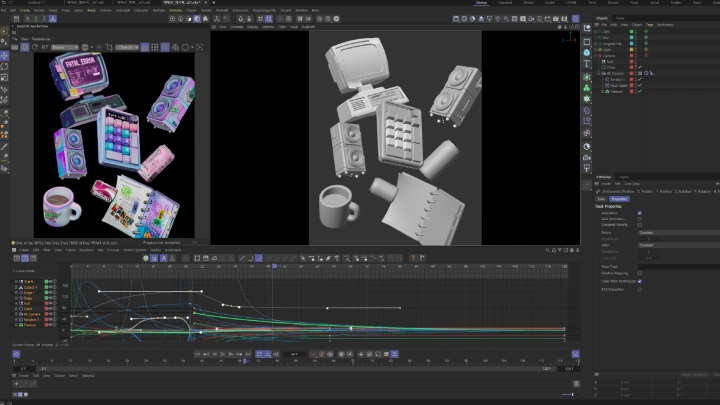720x405 pixels.
Task: Click the Properties button in the Attributes panel
Action: [619, 199]
